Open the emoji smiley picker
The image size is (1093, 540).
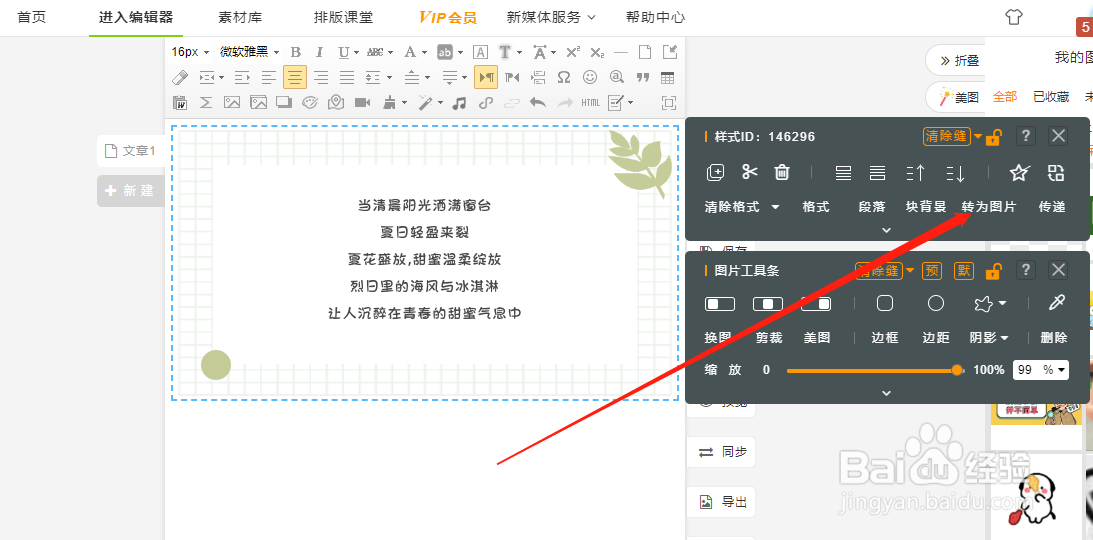pos(590,77)
